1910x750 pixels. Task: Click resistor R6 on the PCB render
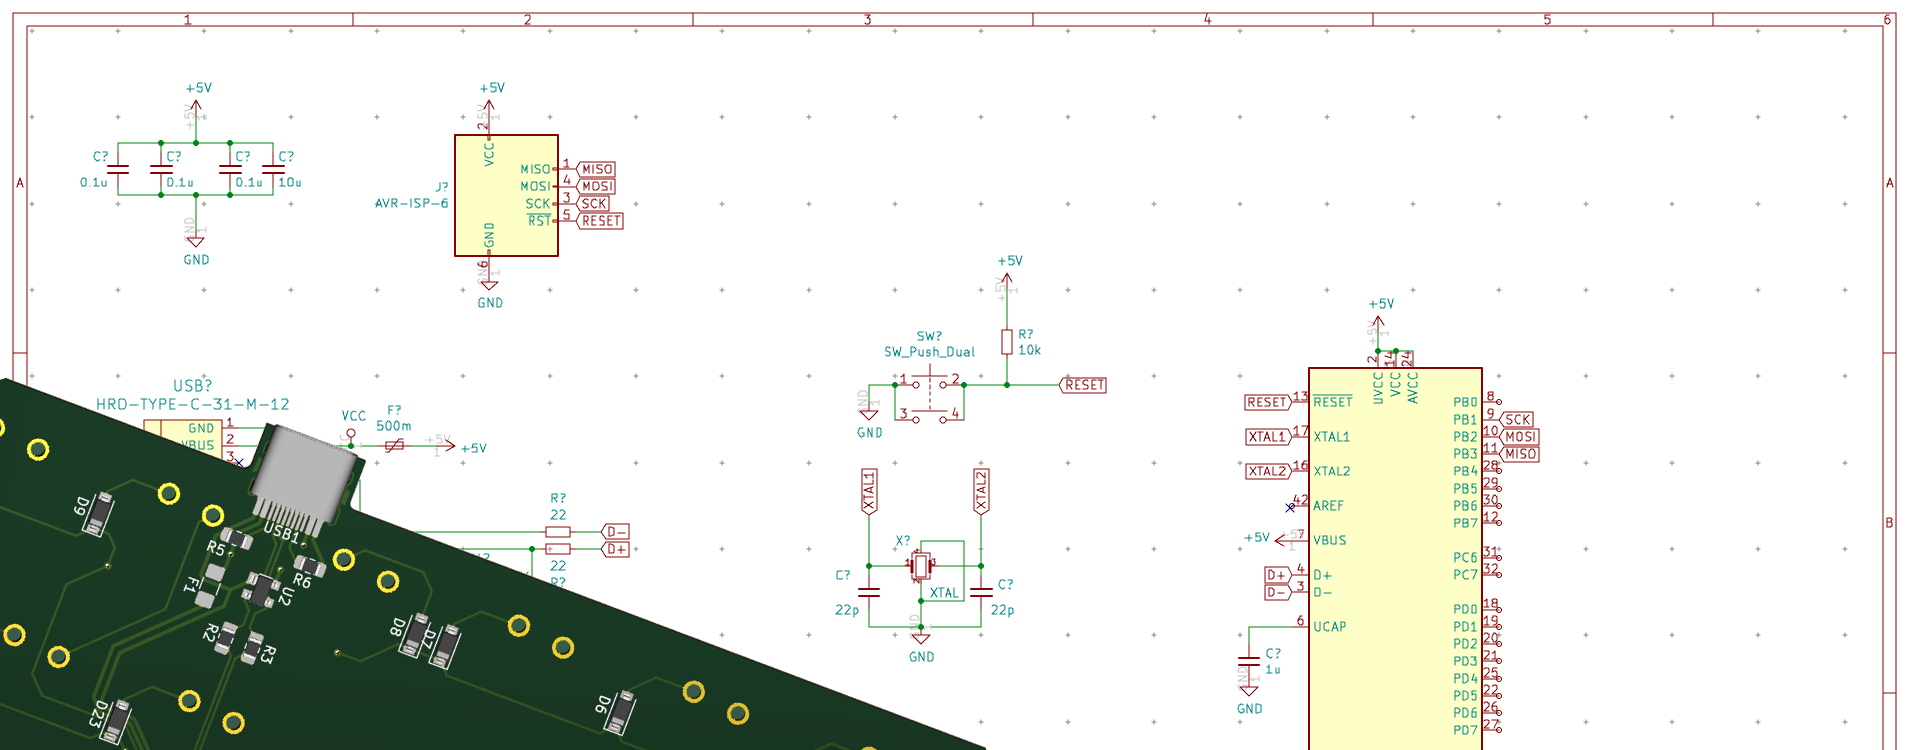point(309,565)
